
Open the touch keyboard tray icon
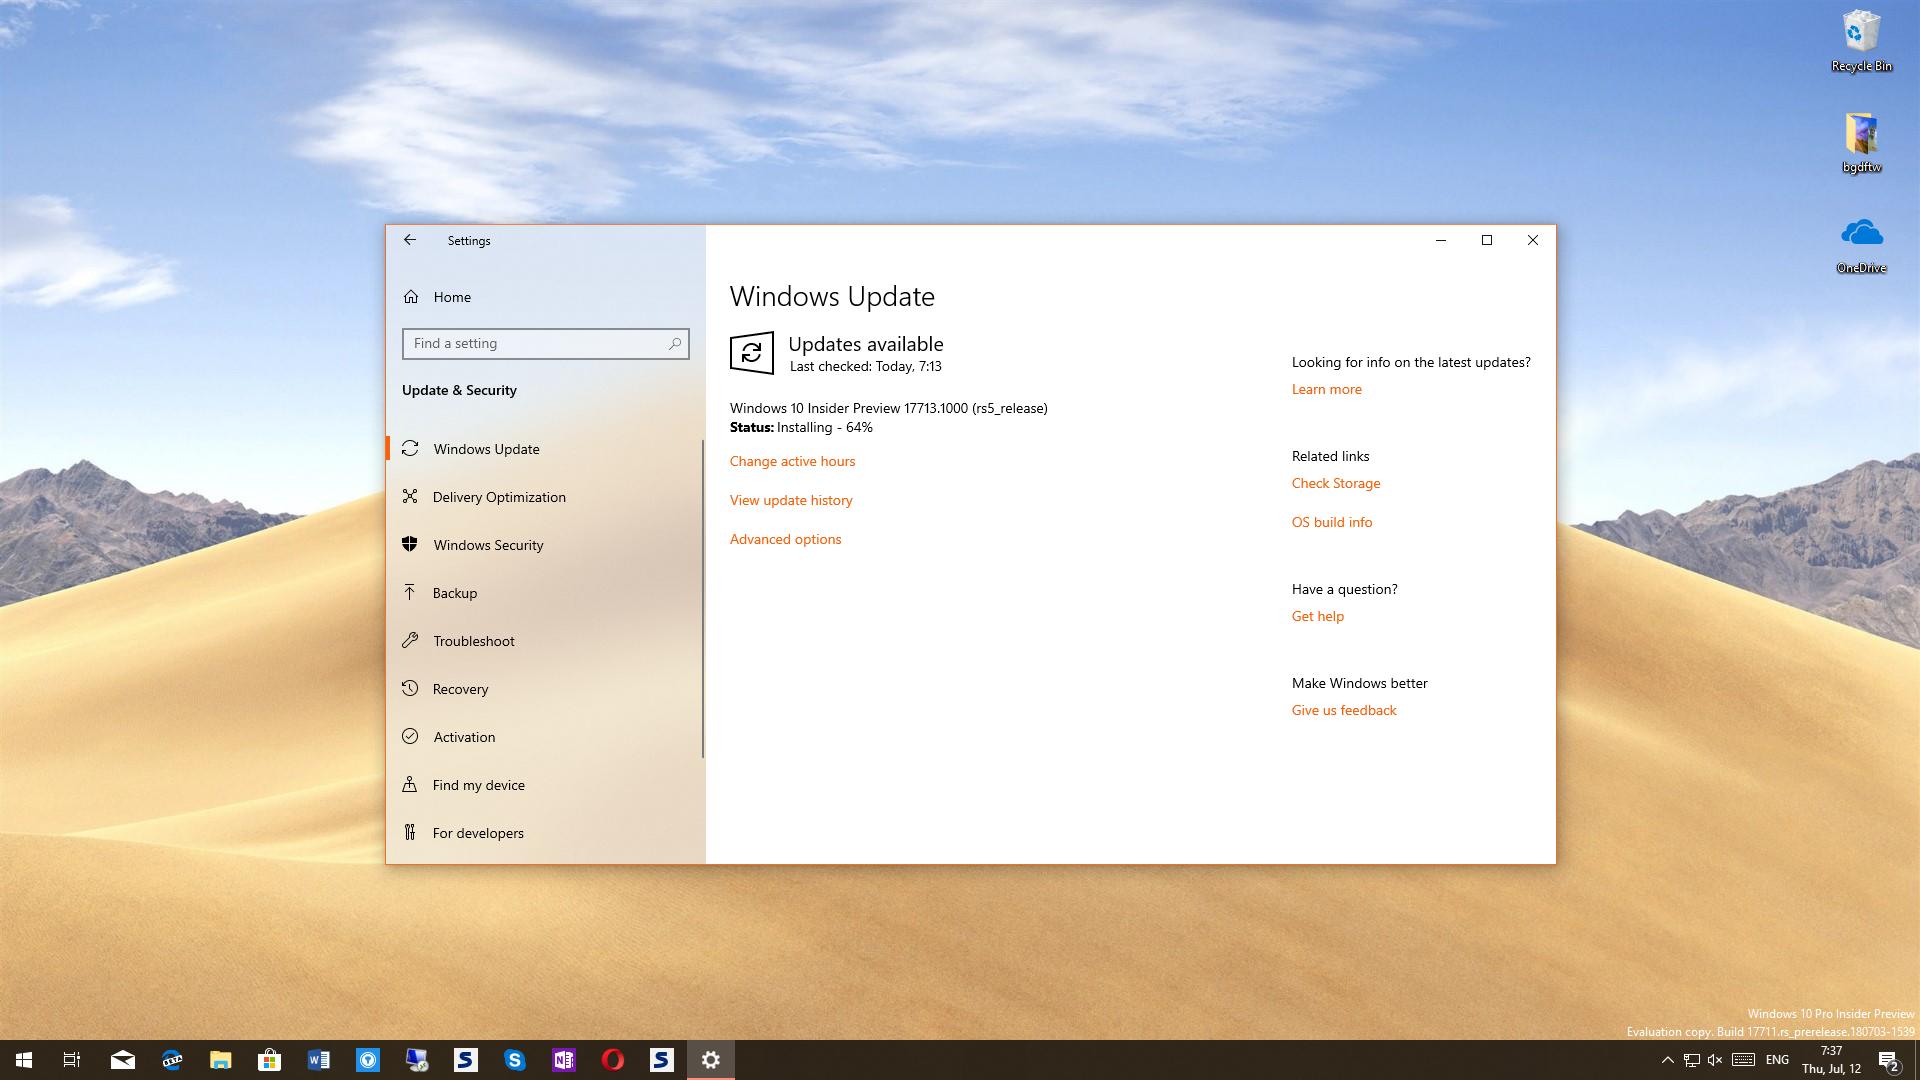(x=1743, y=1060)
